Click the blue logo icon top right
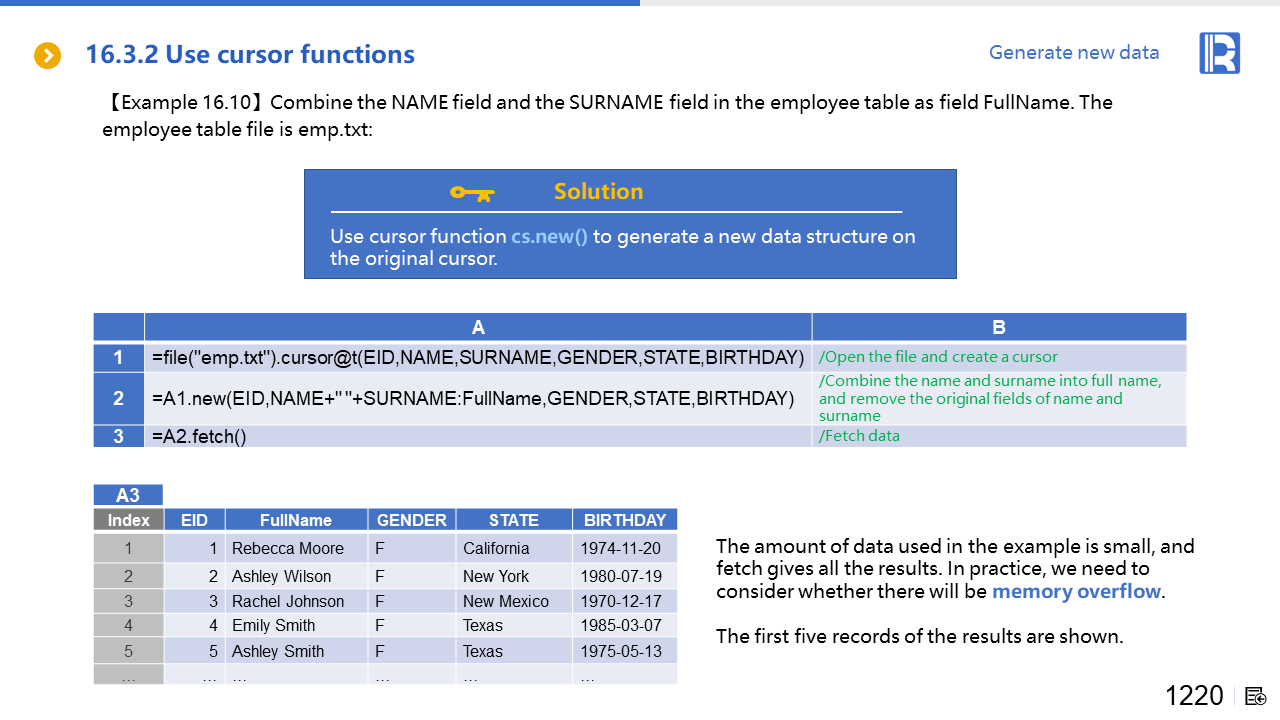Screen dimensions: 1280x720 pyautogui.click(x=1219, y=53)
